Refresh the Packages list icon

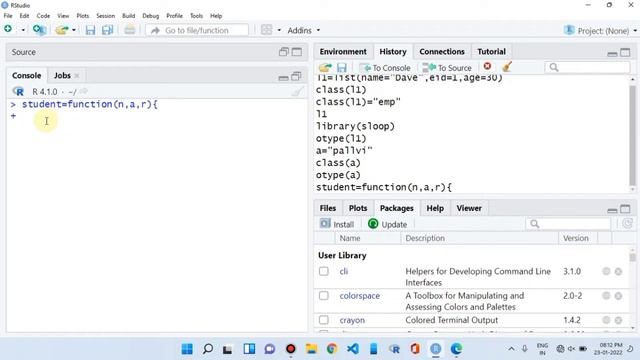point(627,223)
